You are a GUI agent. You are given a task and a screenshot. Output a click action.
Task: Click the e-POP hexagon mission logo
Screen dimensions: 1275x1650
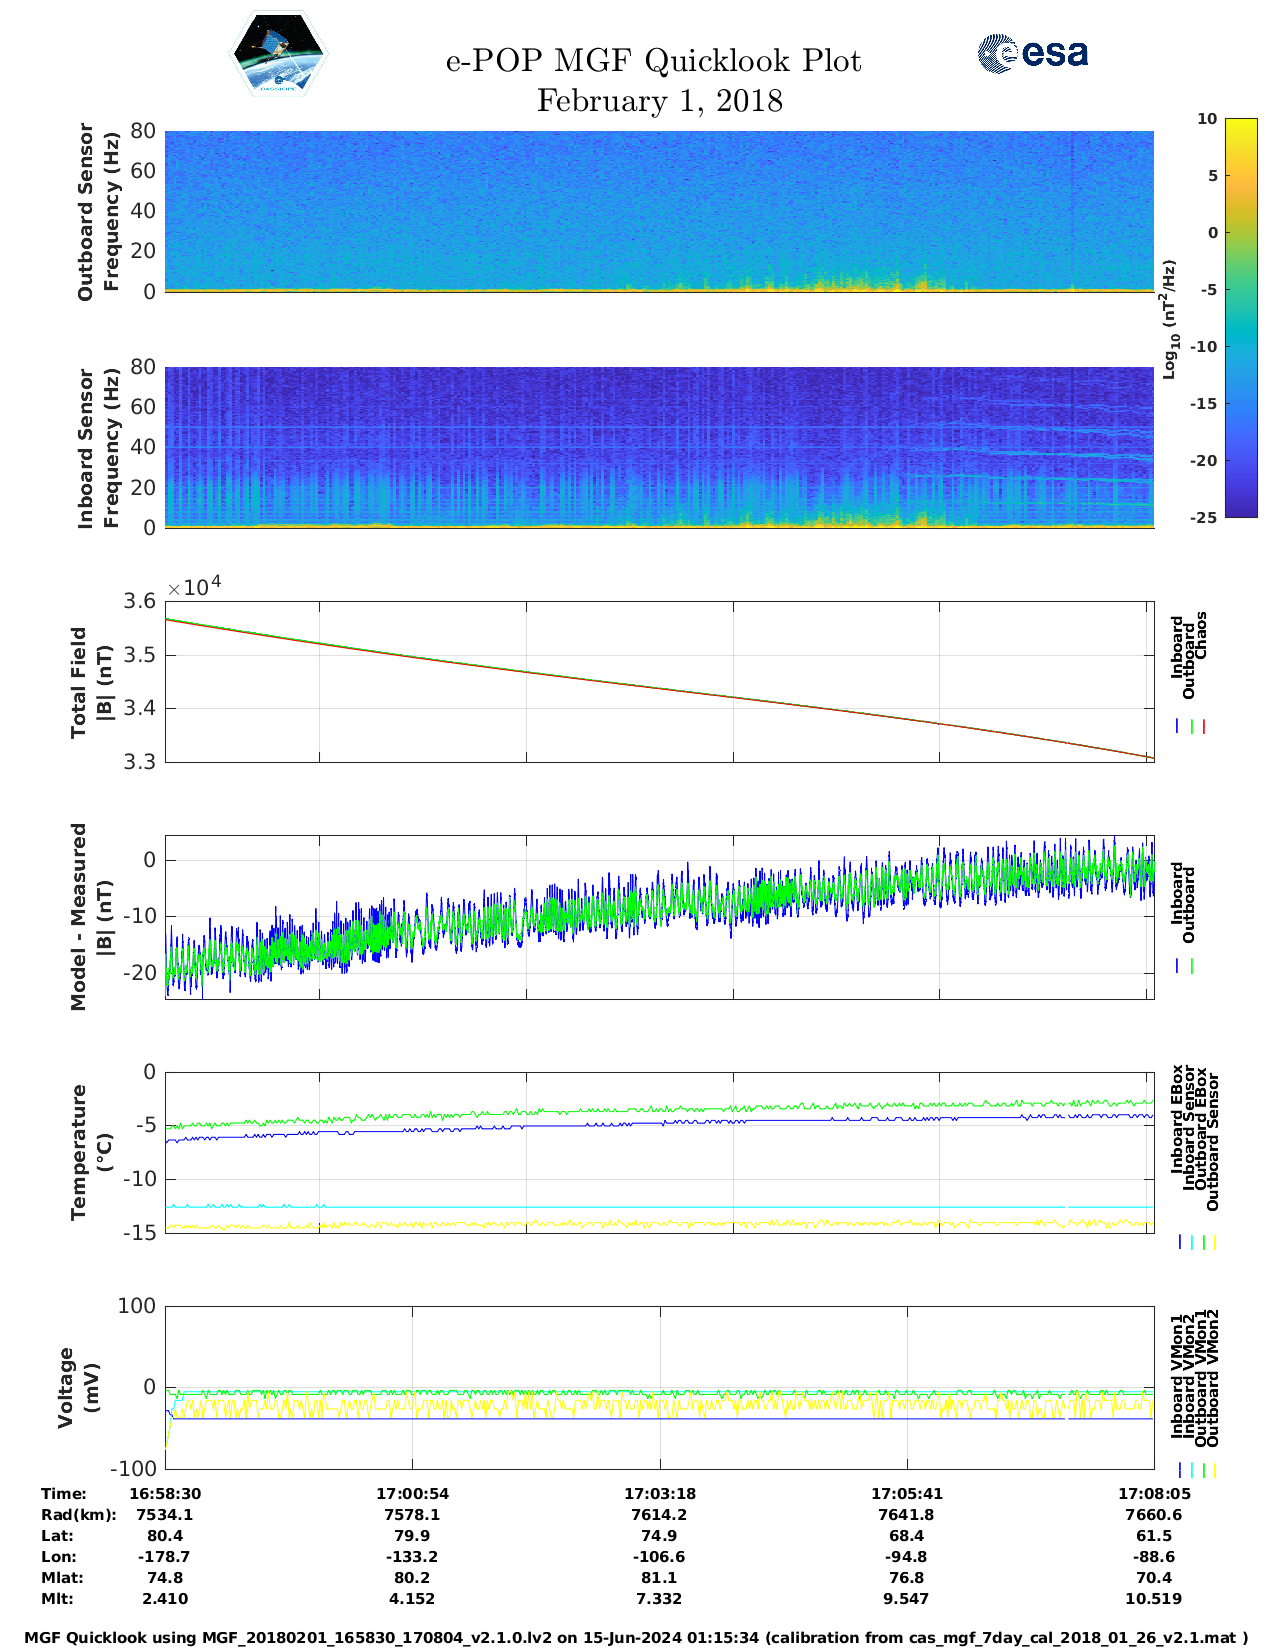278,55
